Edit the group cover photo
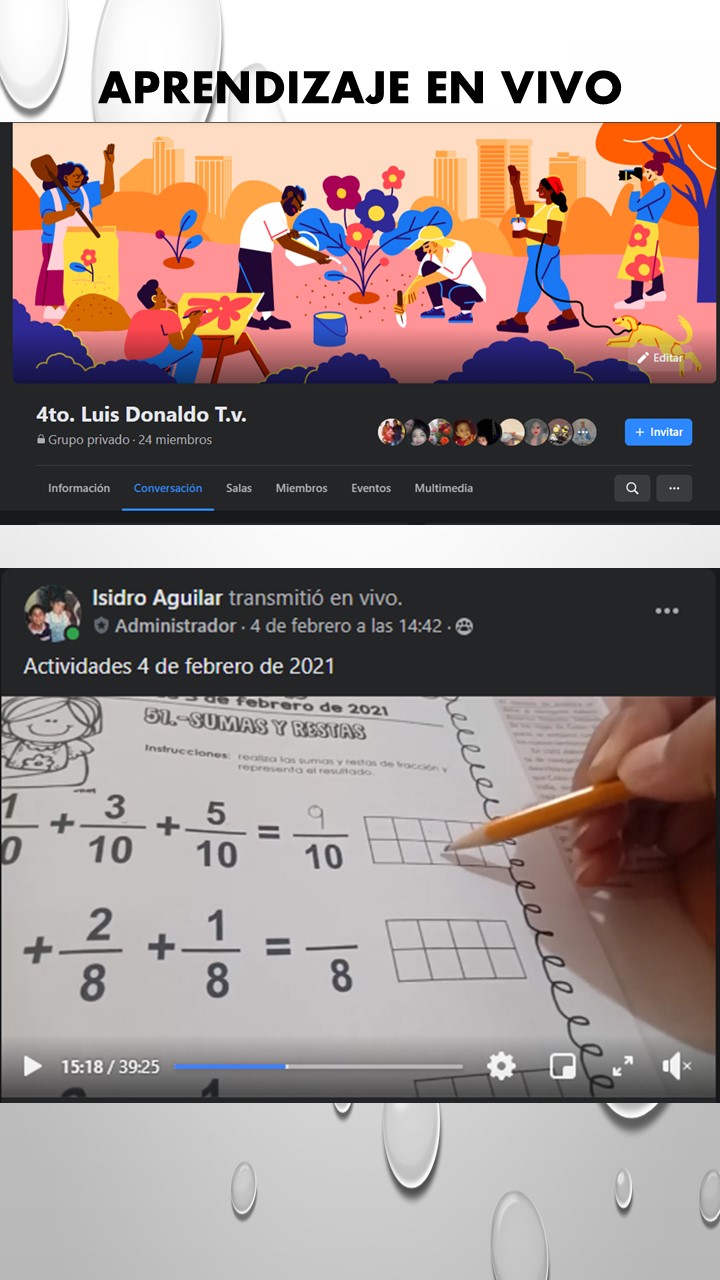This screenshot has height=1280, width=720. pyautogui.click(x=661, y=357)
